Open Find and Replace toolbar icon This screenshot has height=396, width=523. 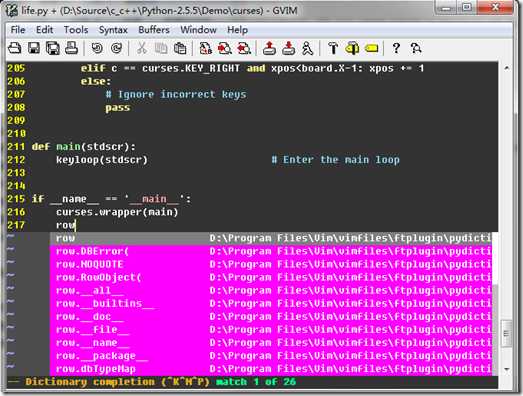[206, 48]
